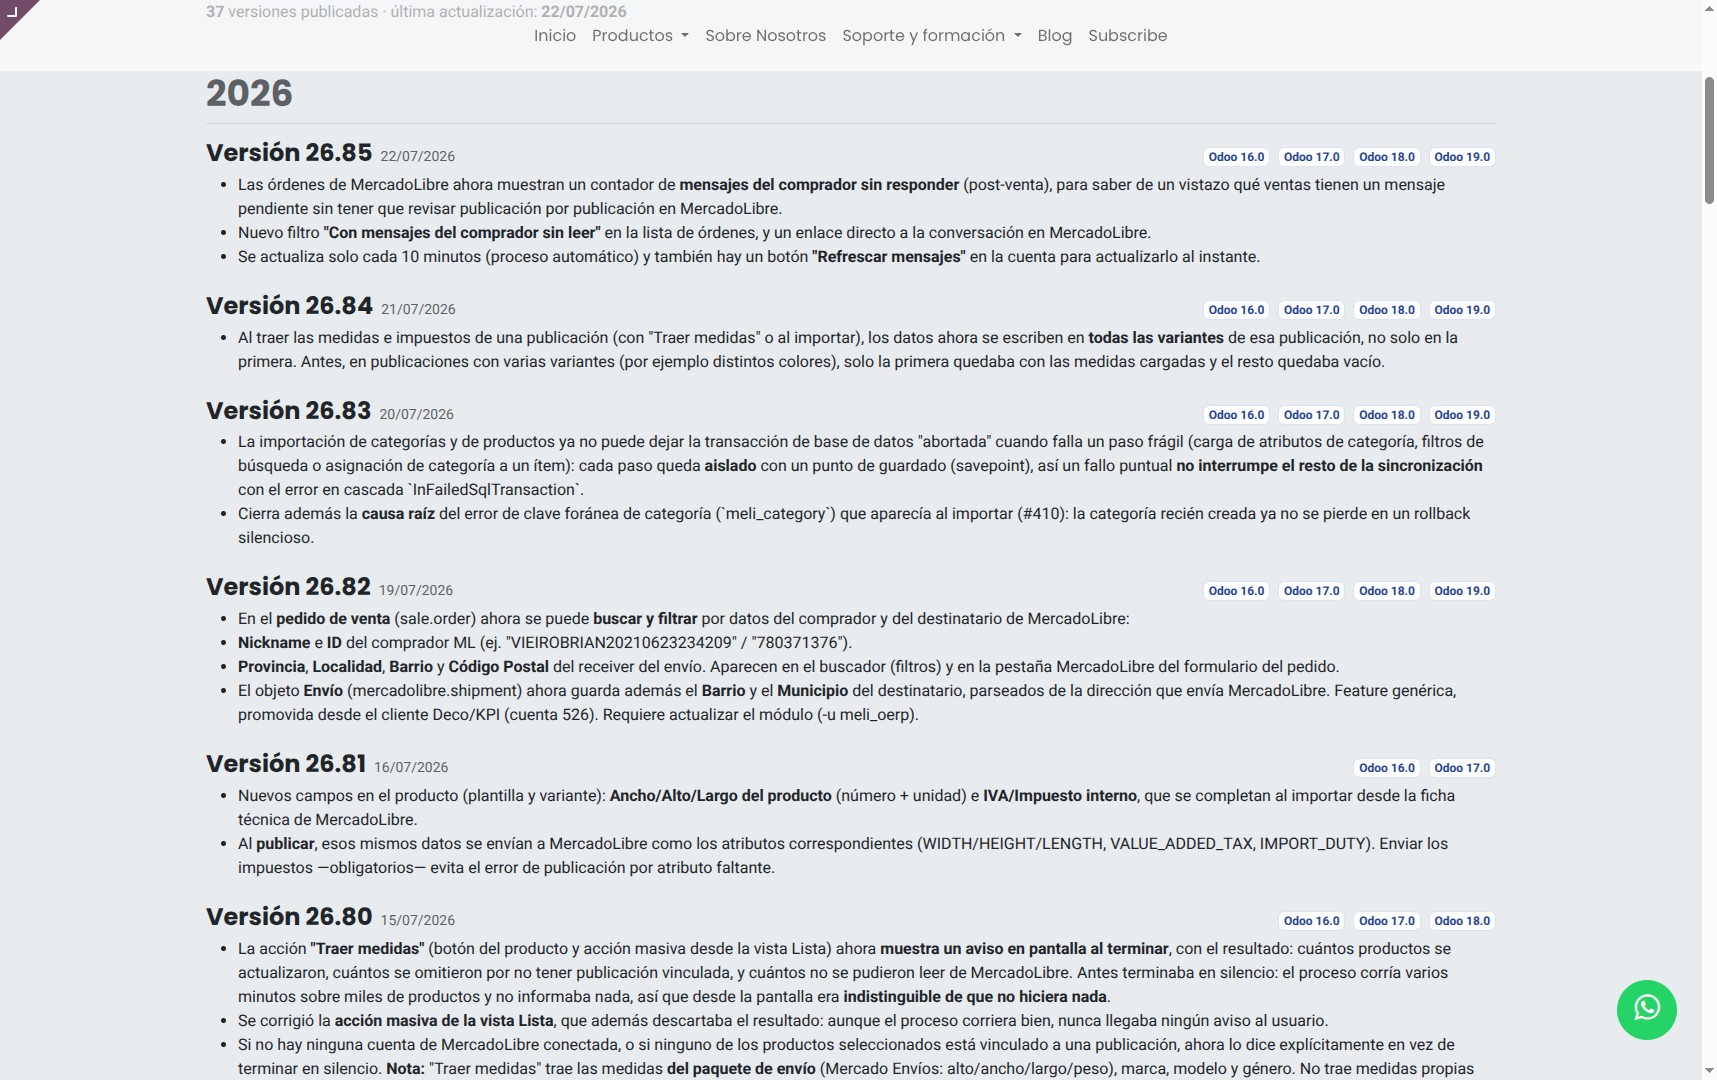The width and height of the screenshot is (1717, 1080).
Task: Click the Versión 26.80 heading
Action: point(289,917)
